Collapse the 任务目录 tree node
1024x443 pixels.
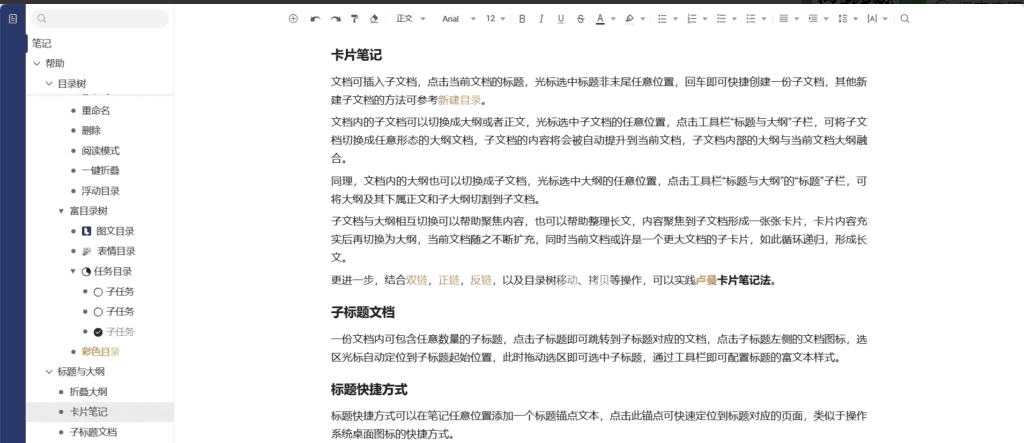tap(73, 271)
